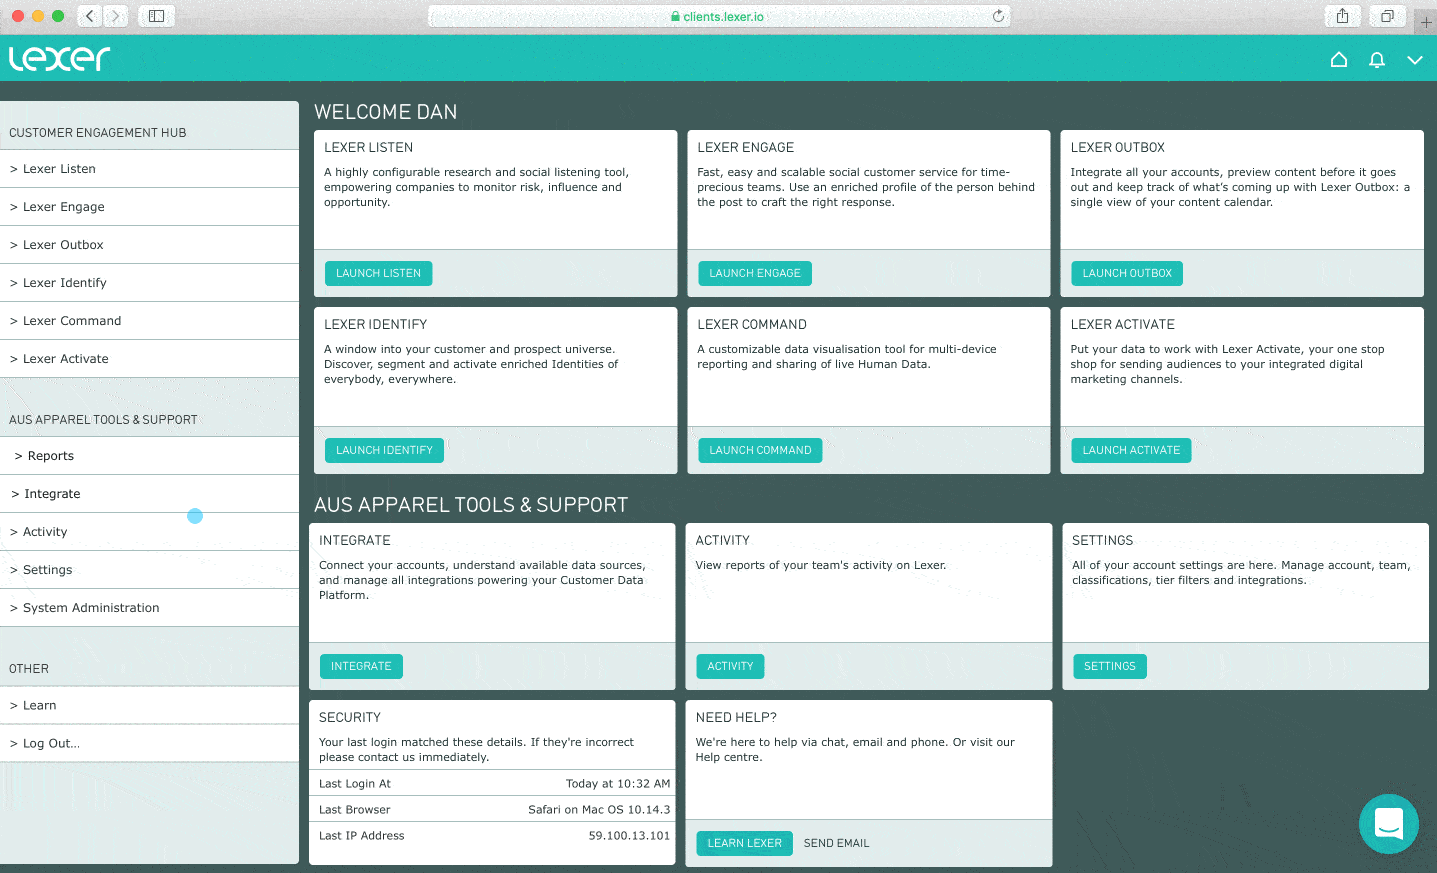Click the Customer Engagement Hub heading
This screenshot has width=1437, height=873.
pyautogui.click(x=98, y=133)
